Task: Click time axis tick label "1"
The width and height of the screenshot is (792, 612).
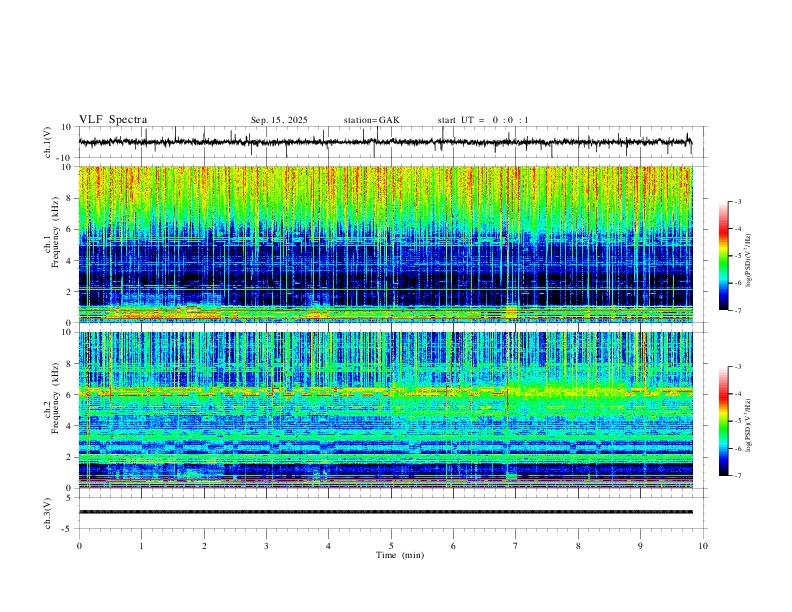Action: pos(141,546)
